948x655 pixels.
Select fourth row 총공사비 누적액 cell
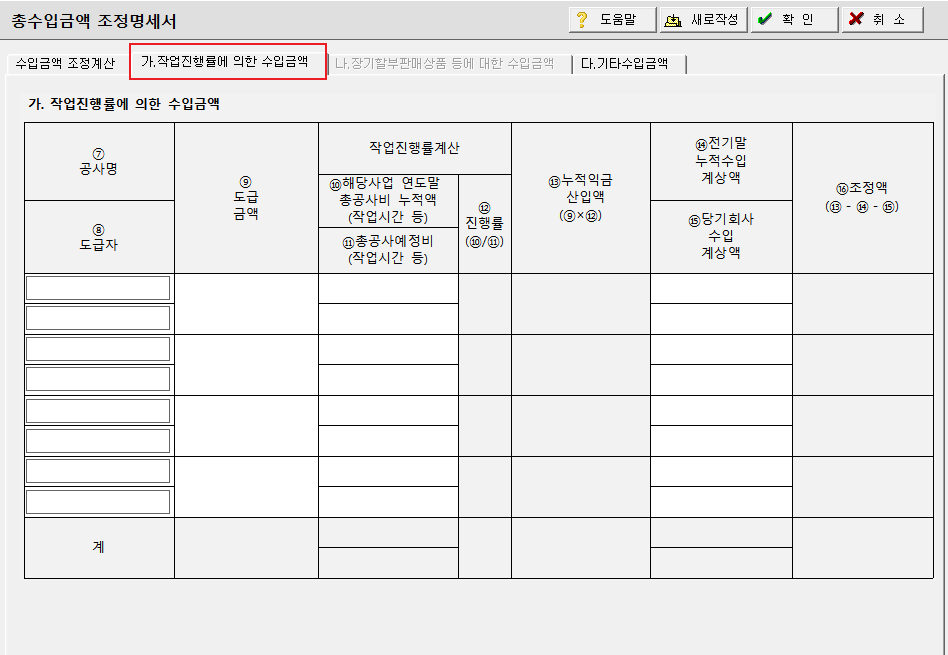click(x=388, y=472)
